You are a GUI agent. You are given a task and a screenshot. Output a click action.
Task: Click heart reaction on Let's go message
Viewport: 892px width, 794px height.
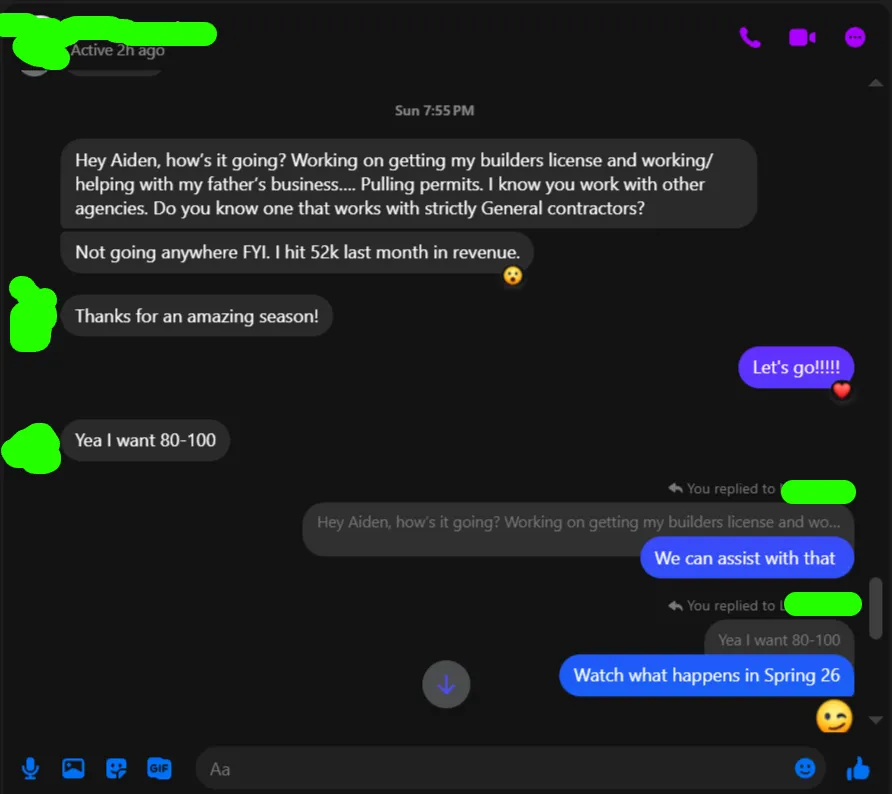coord(841,390)
